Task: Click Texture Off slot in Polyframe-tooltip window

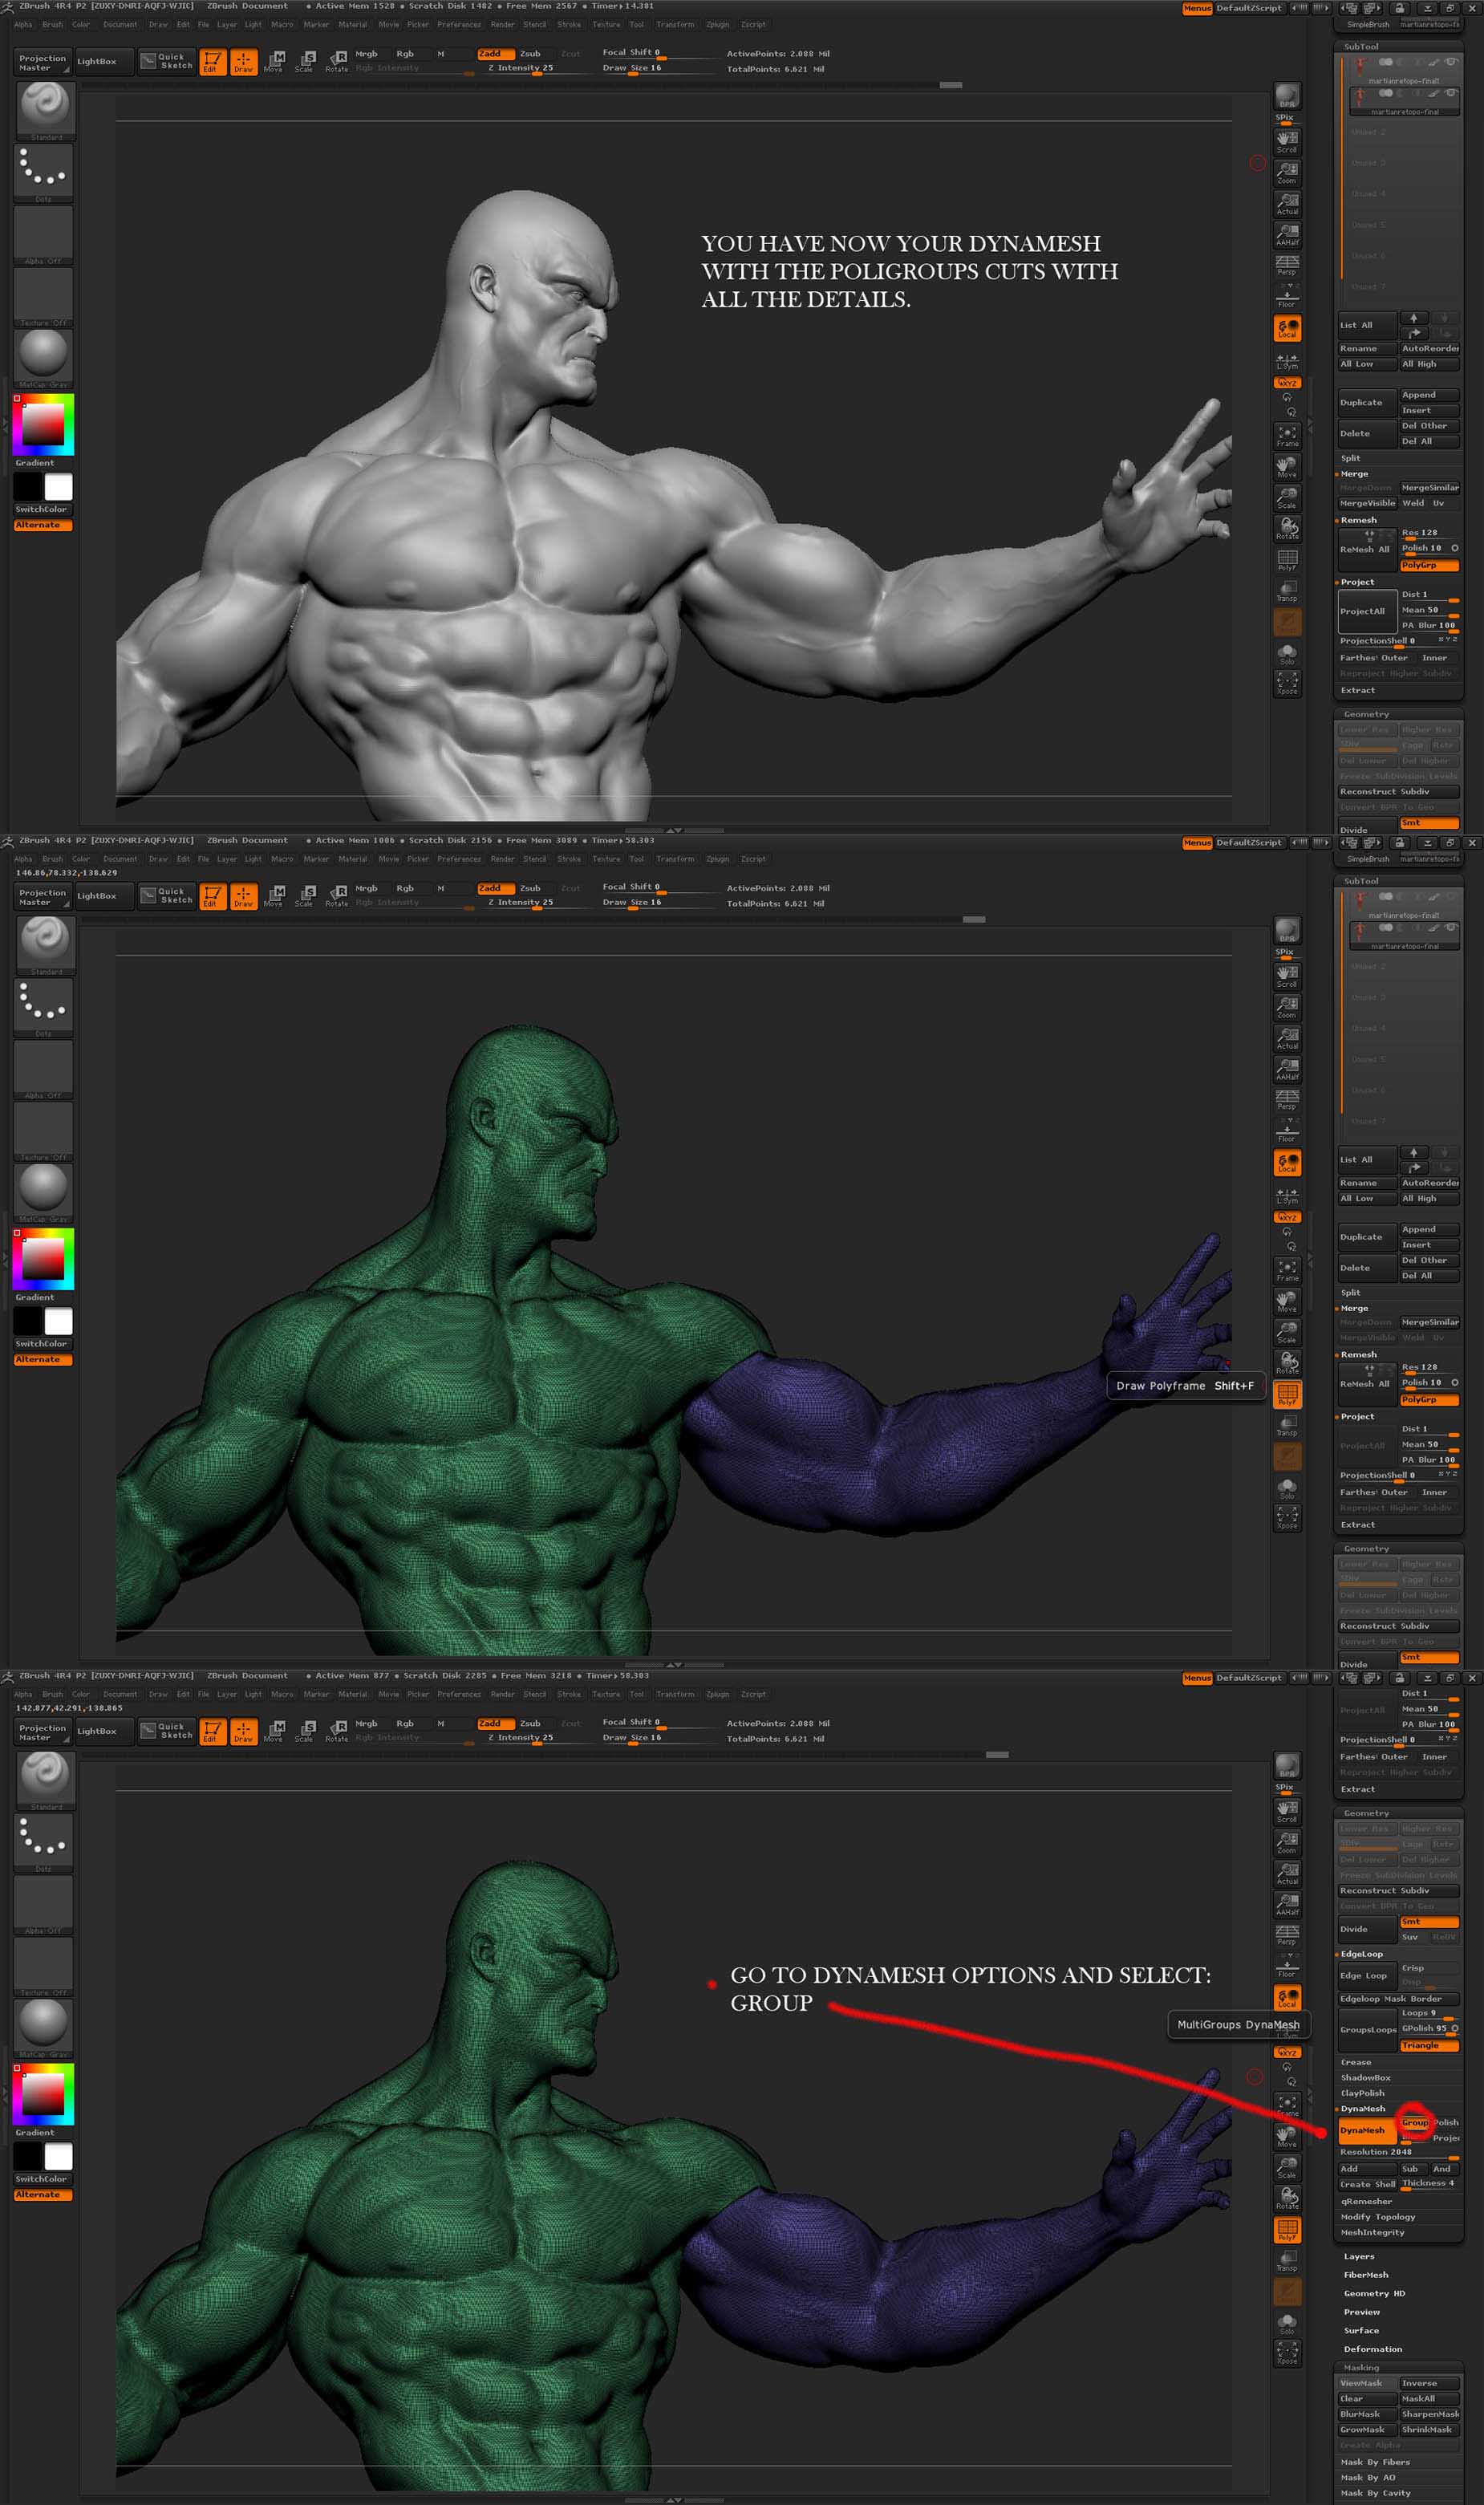Action: pos(44,1131)
